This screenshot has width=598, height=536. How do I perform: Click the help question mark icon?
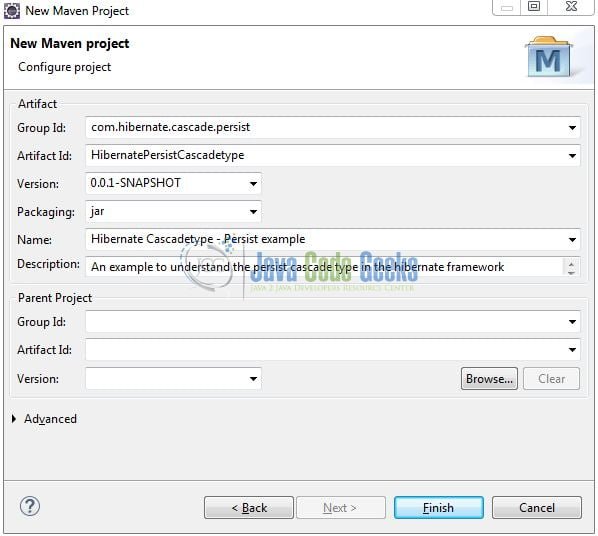(29, 506)
